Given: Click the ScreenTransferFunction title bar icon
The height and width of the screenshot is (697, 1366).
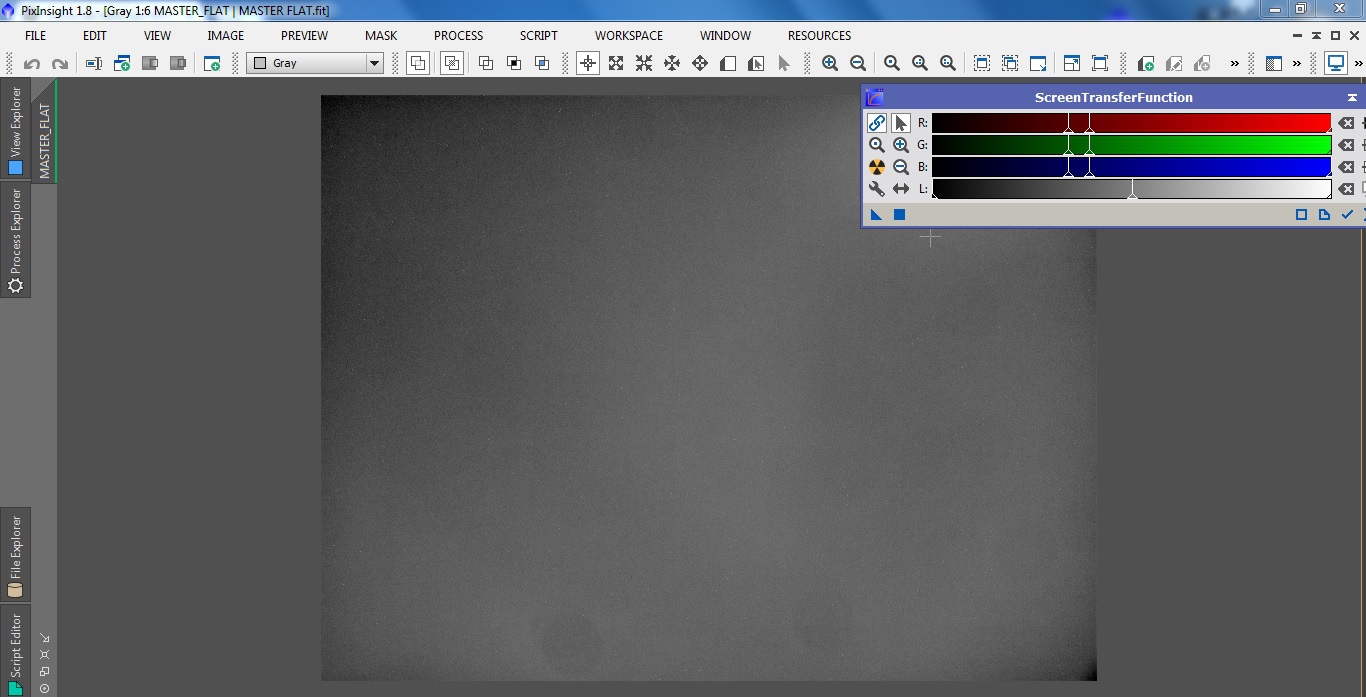Looking at the screenshot, I should click(x=874, y=98).
